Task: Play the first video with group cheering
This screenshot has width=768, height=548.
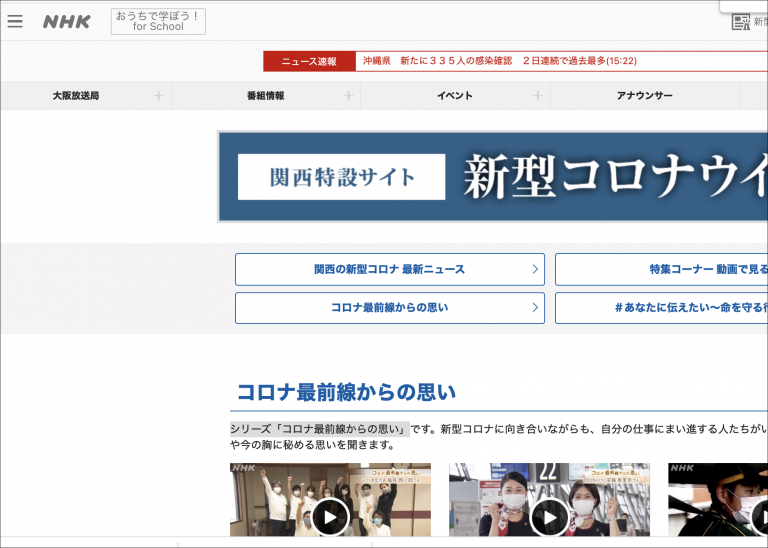Action: pyautogui.click(x=330, y=516)
